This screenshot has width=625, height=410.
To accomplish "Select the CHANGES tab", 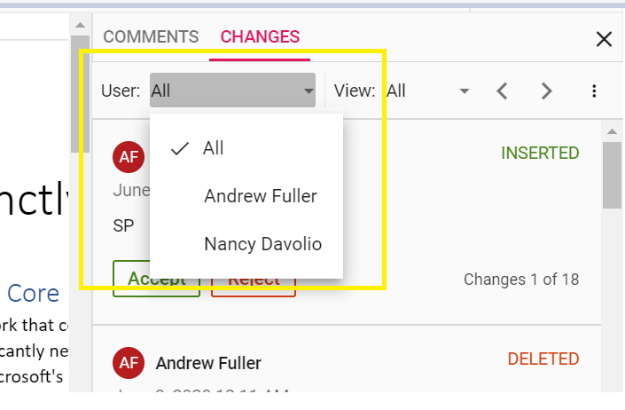I will point(260,37).
